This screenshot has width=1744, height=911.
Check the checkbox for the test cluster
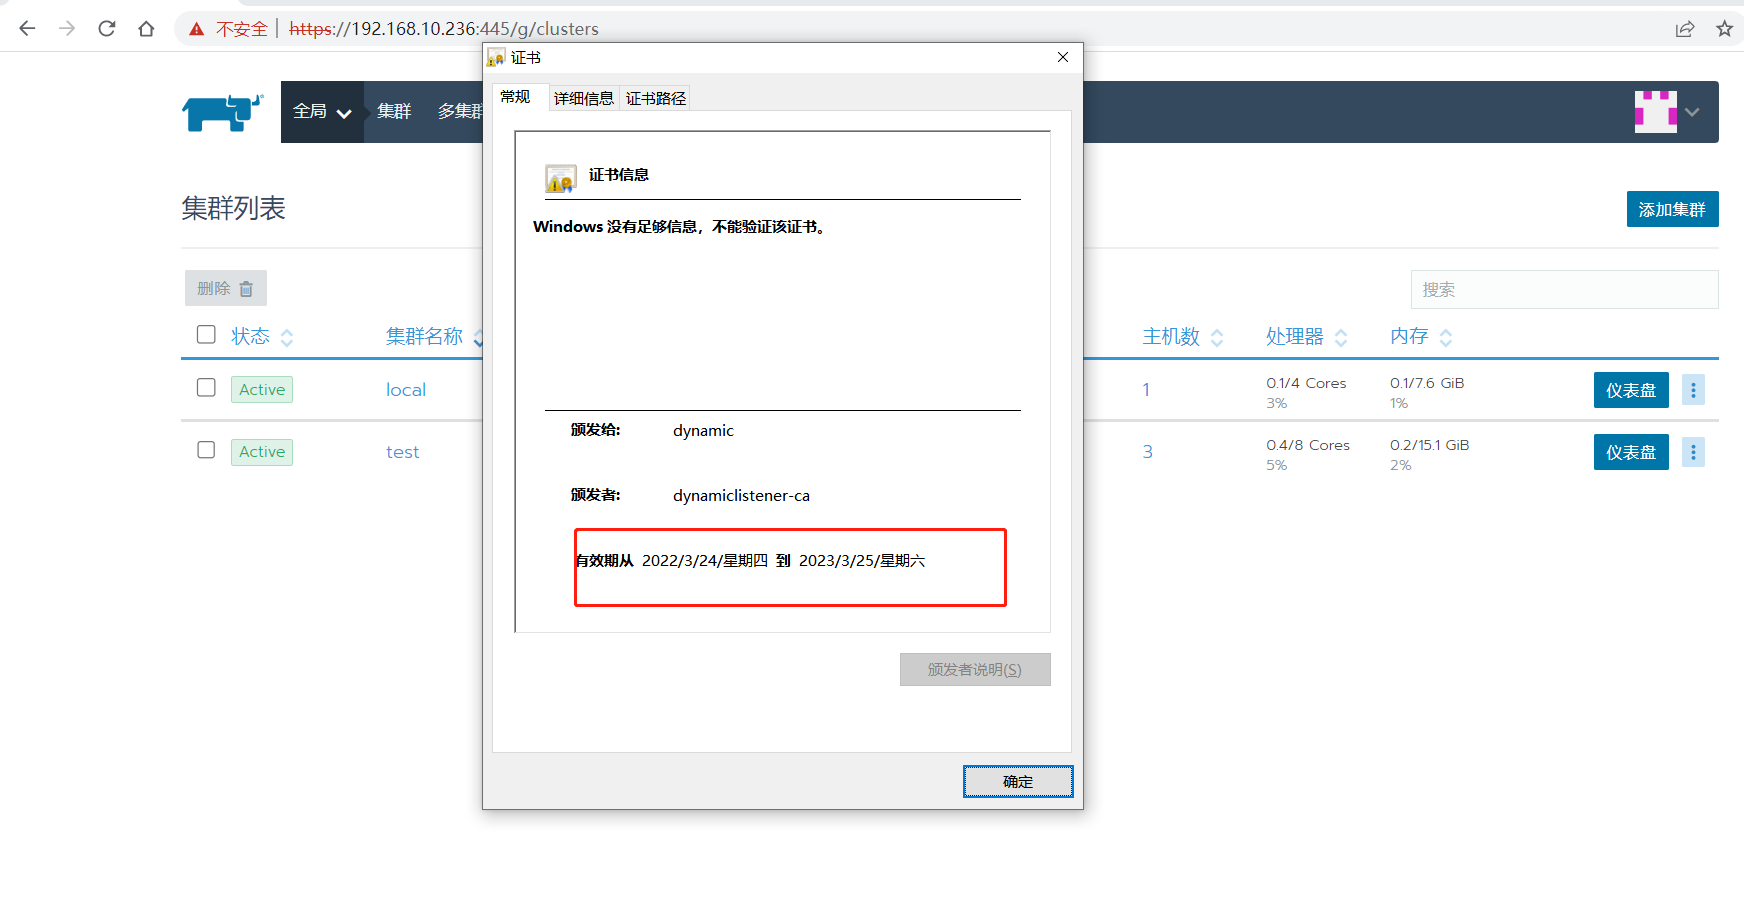[x=205, y=450]
